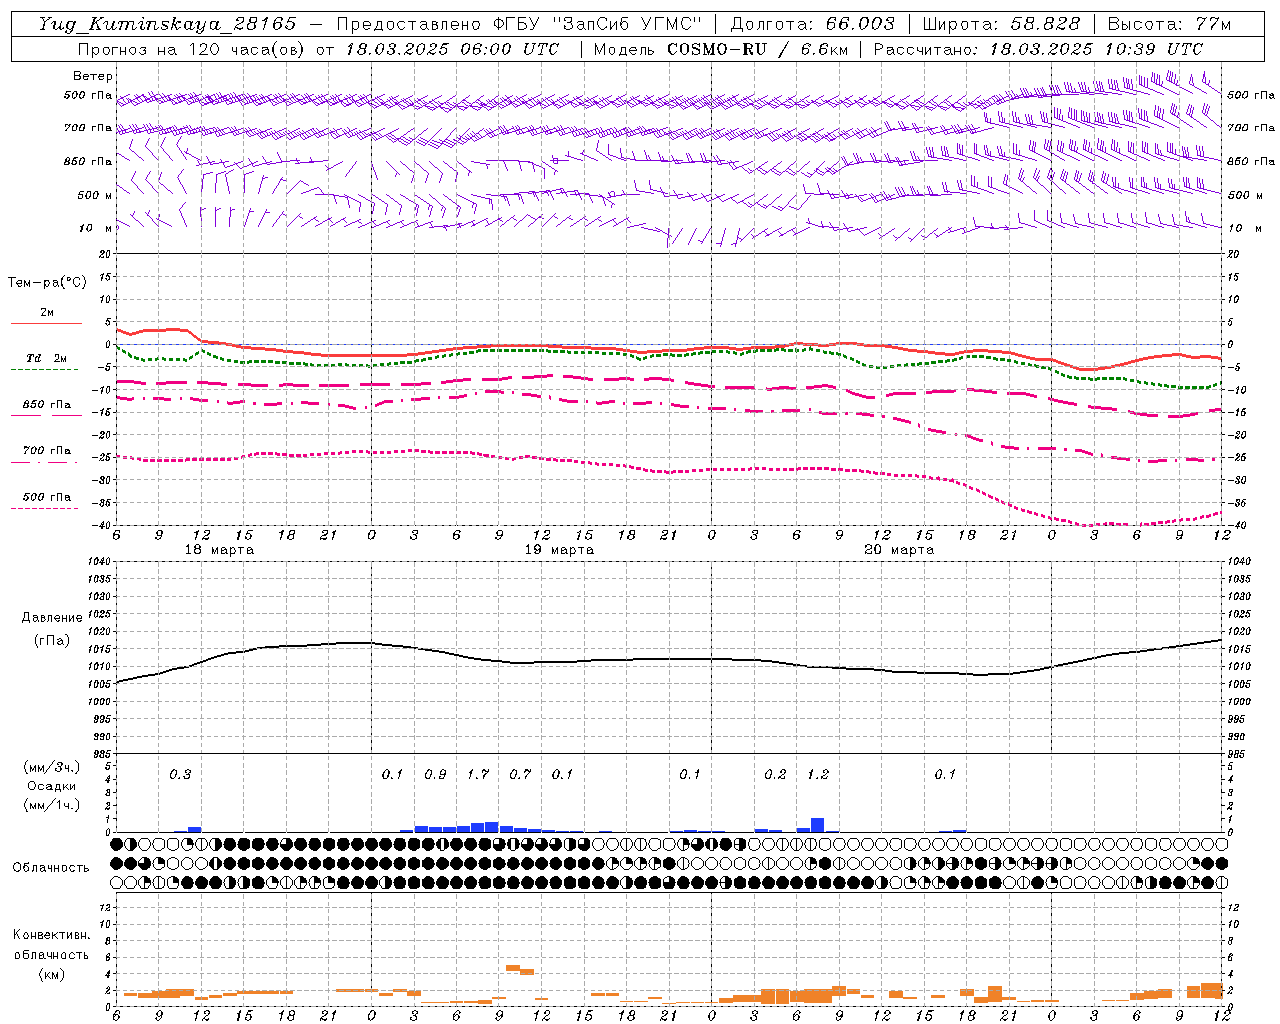Viewport: 1280px width, 1024px height.
Task: Click the Td 2м dew point legend entry
Action: pos(46,361)
